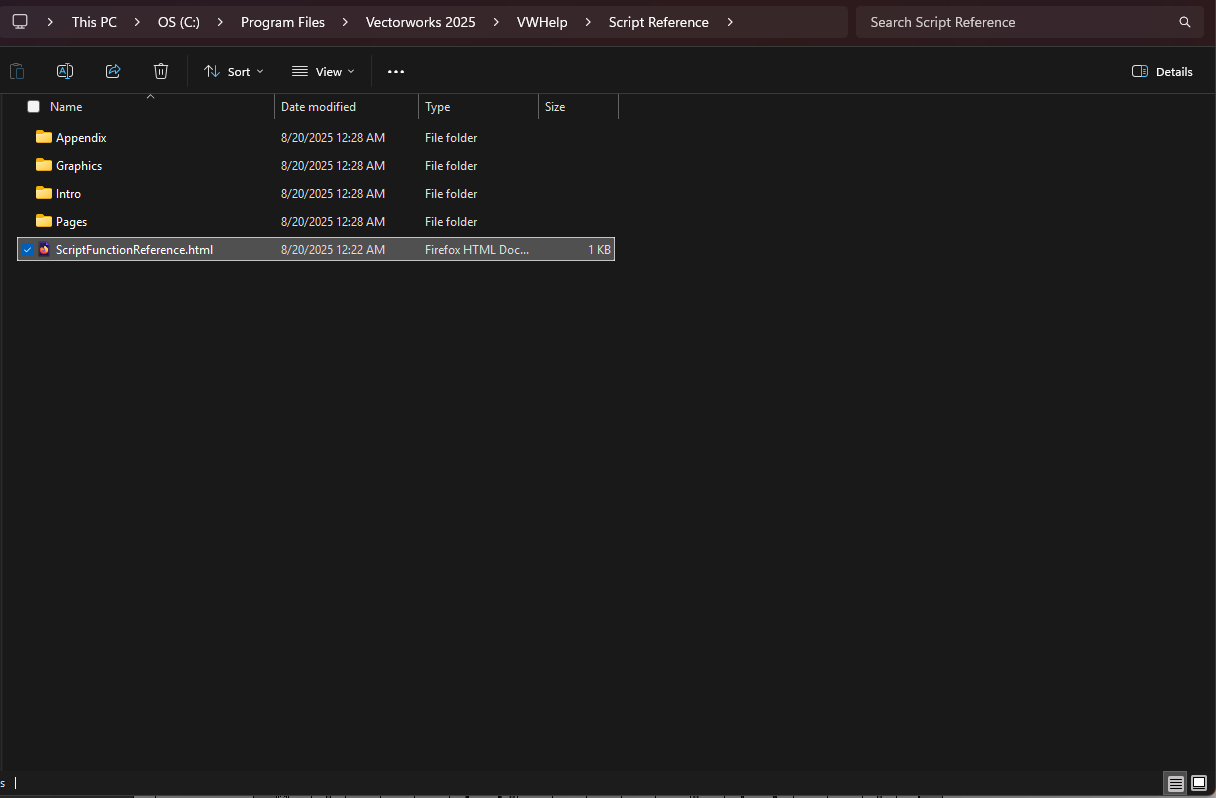The height and width of the screenshot is (798, 1216).
Task: Open the Sort dropdown menu
Action: coord(234,71)
